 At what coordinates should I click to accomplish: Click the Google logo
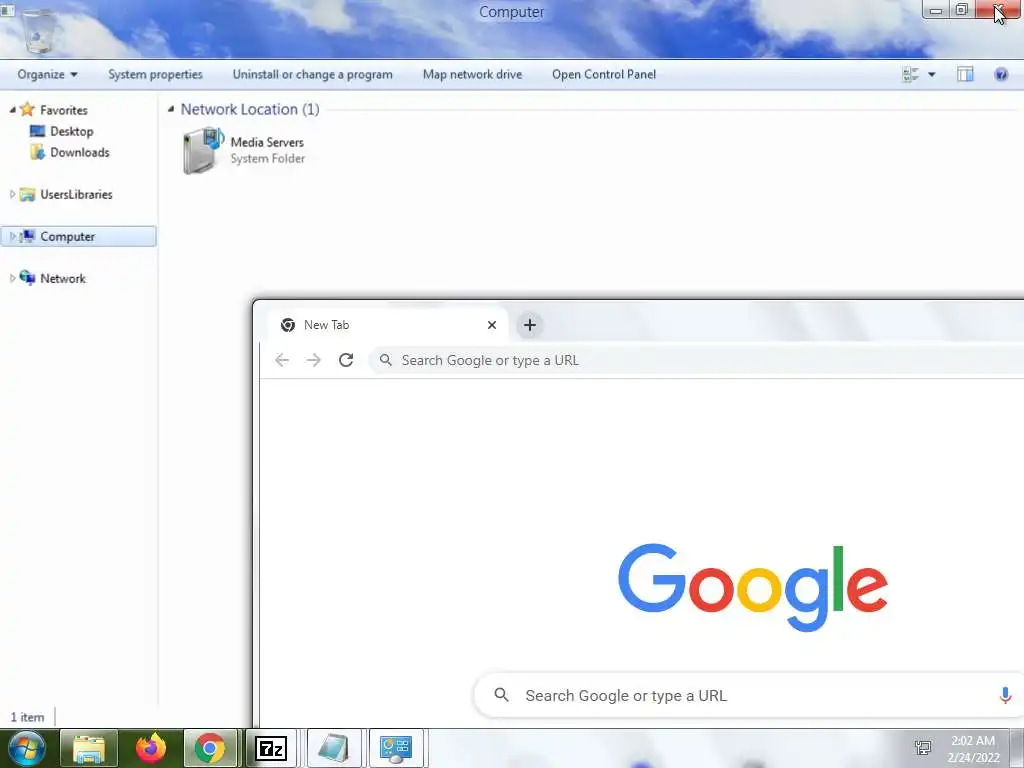(752, 587)
